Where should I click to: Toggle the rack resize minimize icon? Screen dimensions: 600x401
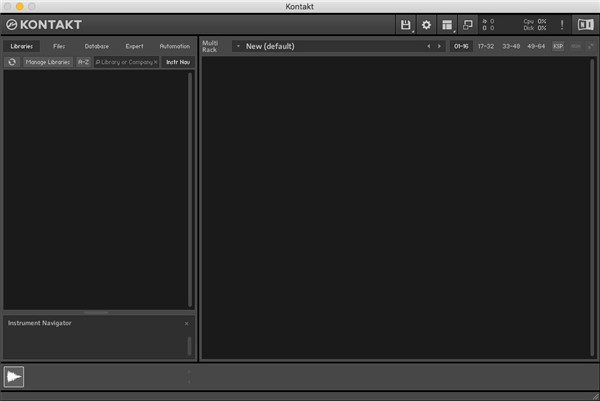pos(590,46)
